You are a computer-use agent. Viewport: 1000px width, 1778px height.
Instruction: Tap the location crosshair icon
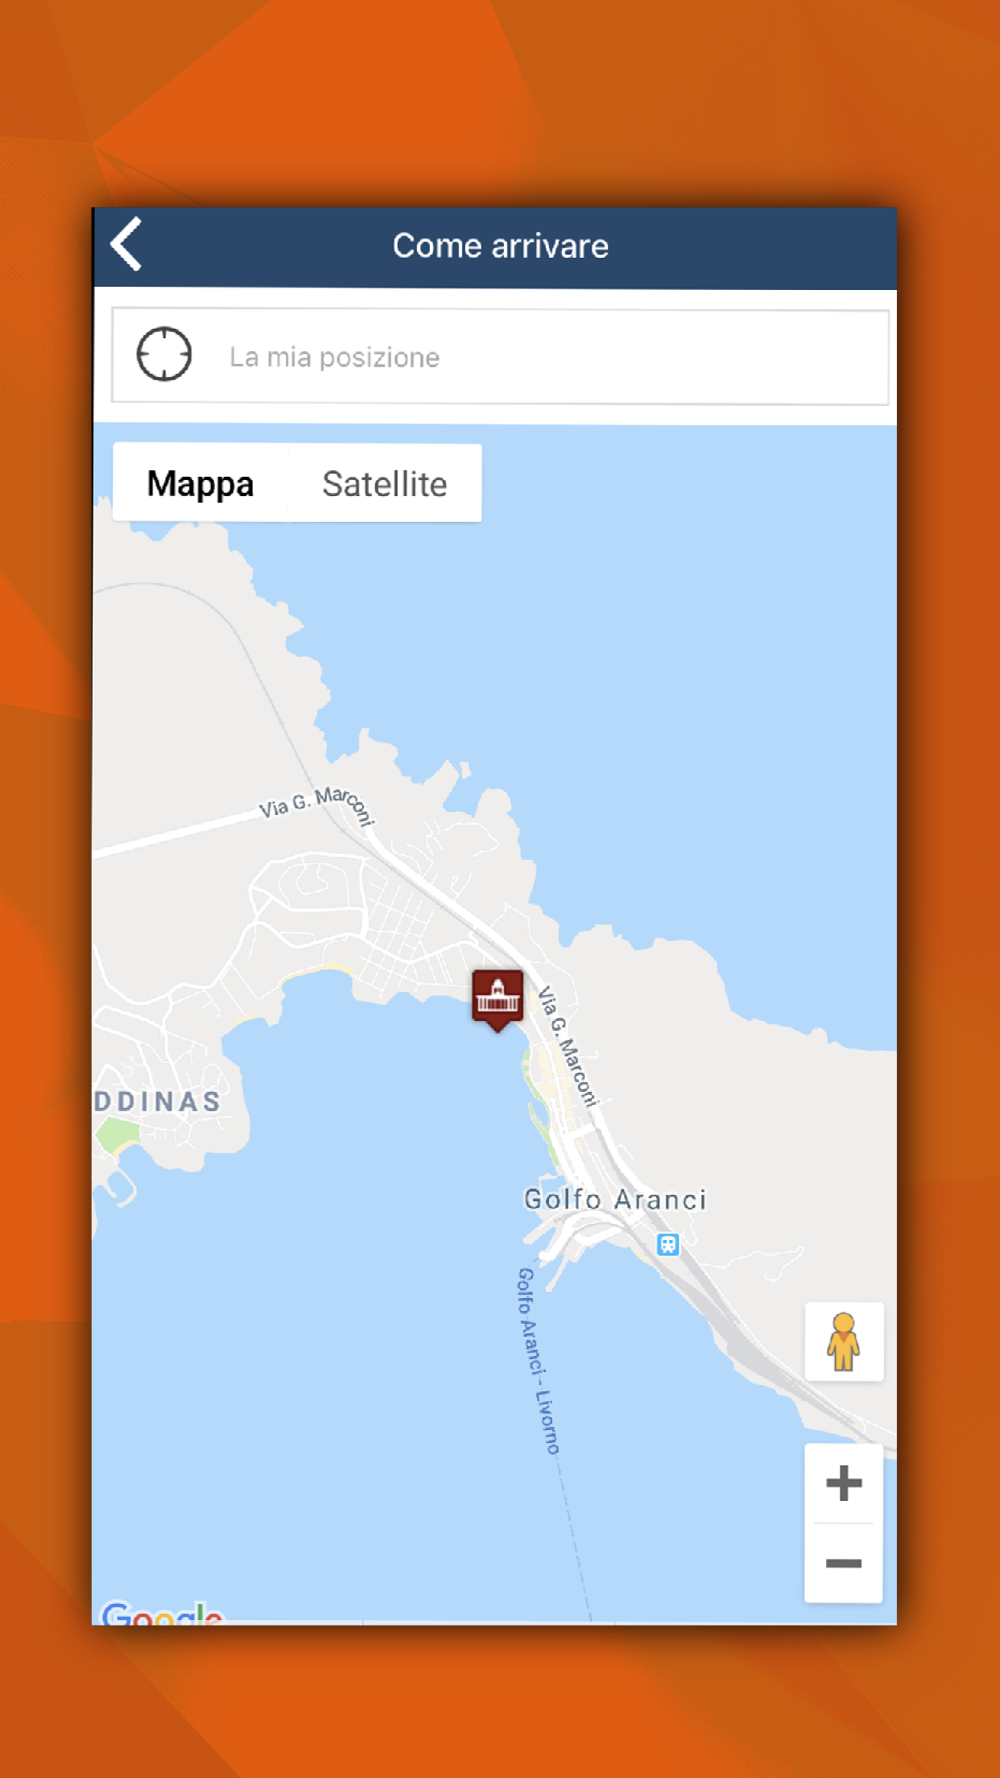(164, 355)
